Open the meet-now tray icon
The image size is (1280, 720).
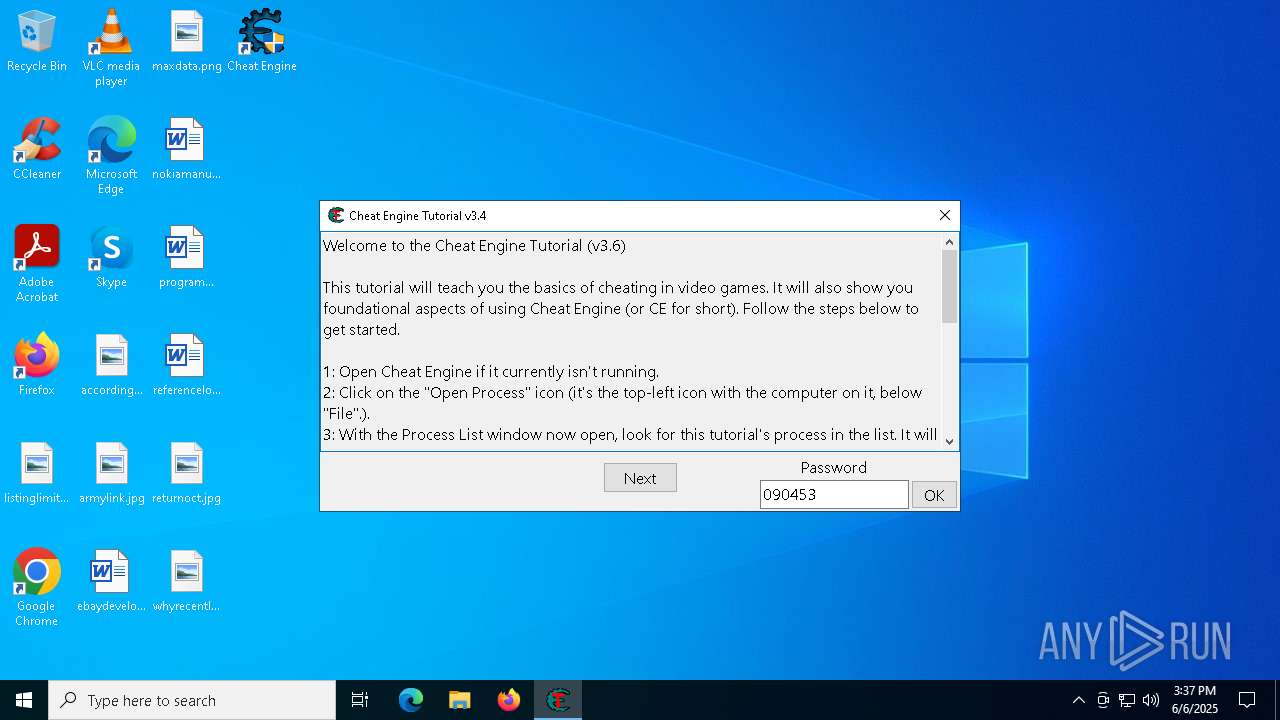pos(1103,700)
